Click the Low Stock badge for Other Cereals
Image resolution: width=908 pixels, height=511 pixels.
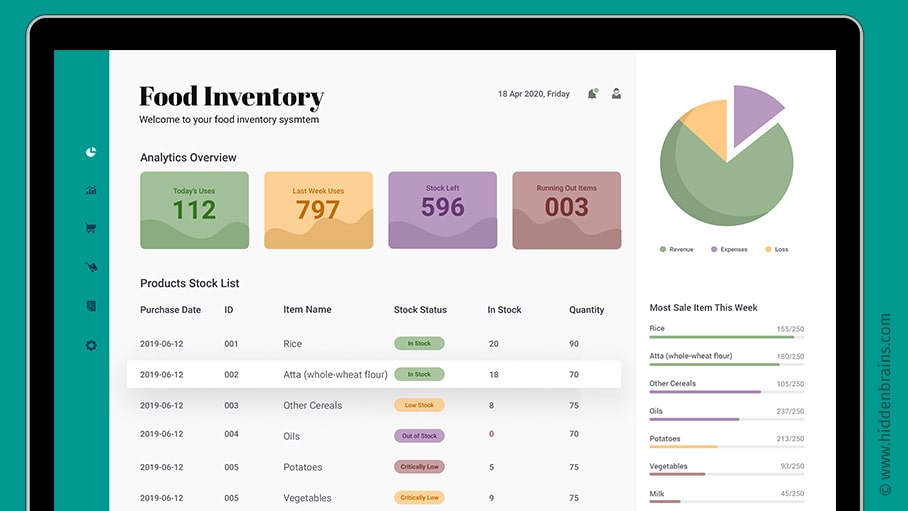[419, 405]
